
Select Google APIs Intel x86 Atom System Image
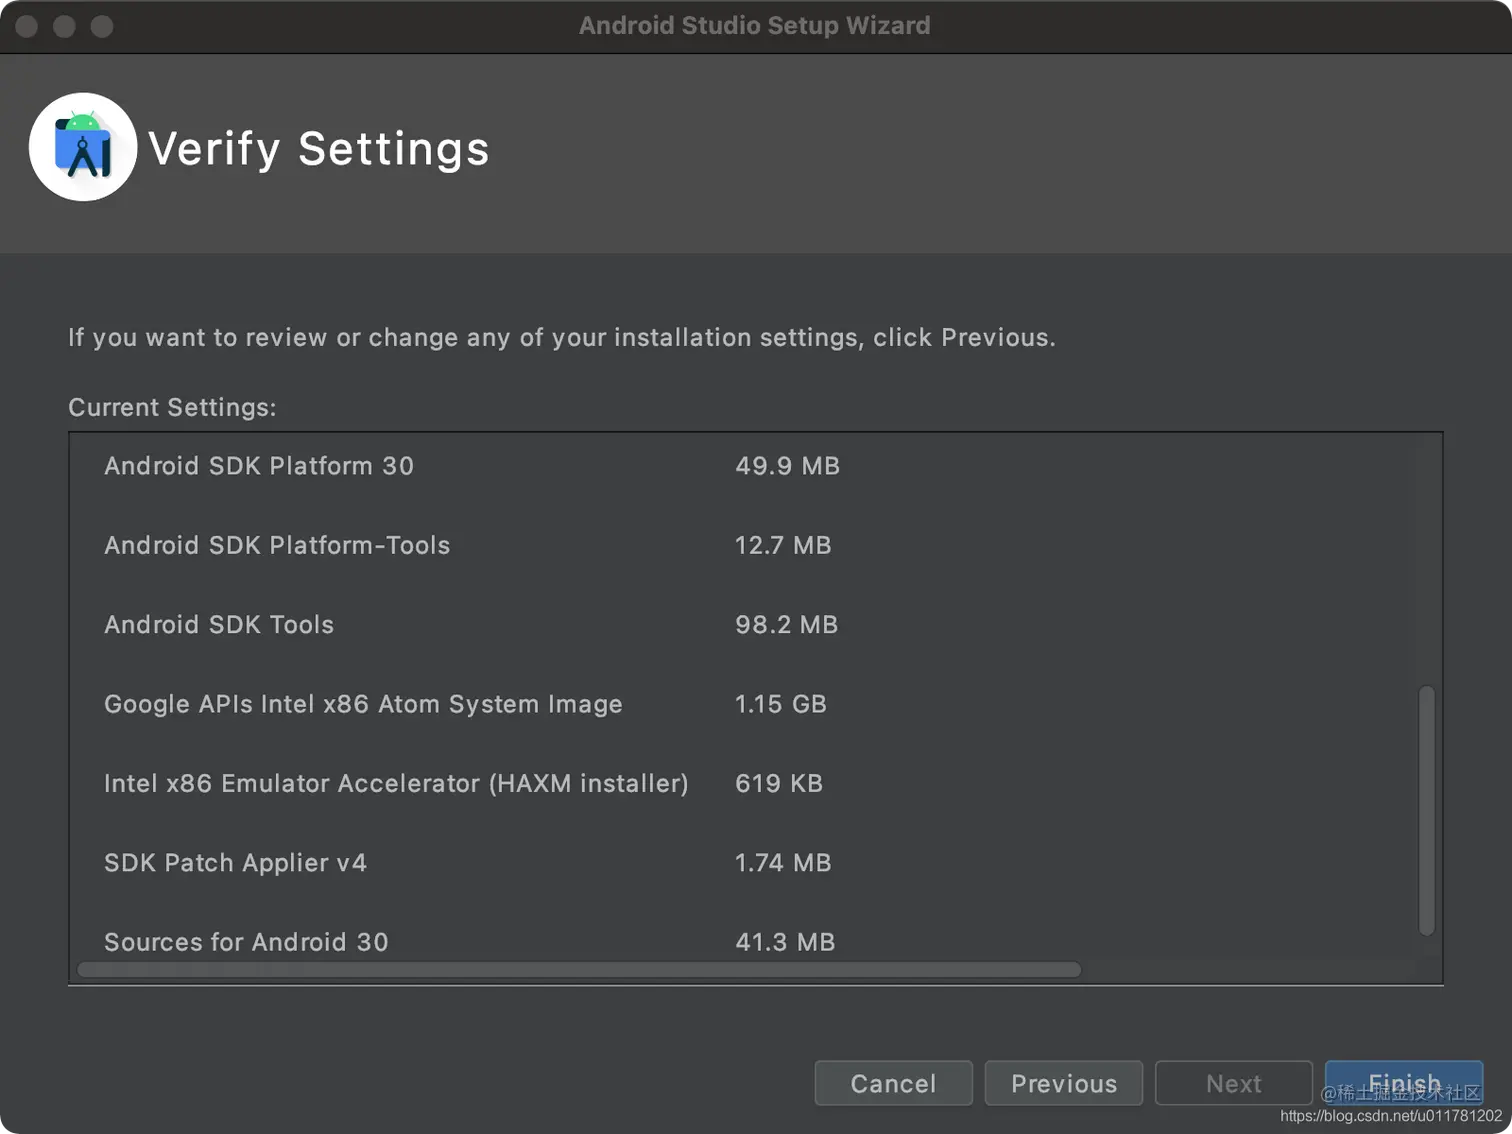363,704
